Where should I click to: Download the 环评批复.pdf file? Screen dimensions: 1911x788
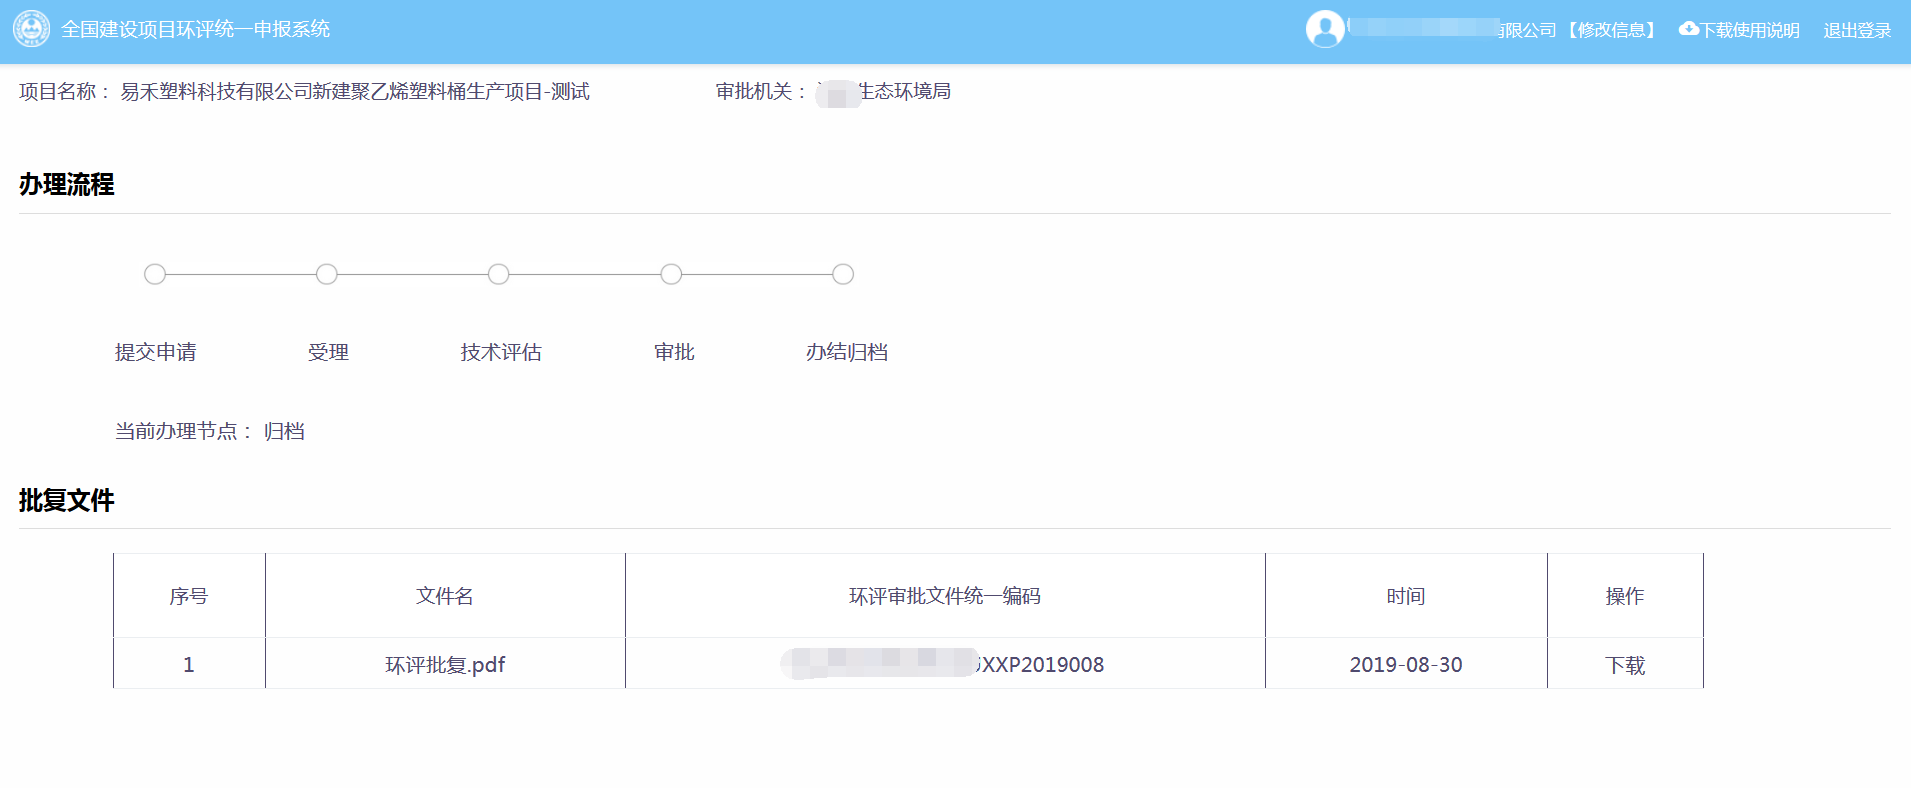[x=1625, y=665]
